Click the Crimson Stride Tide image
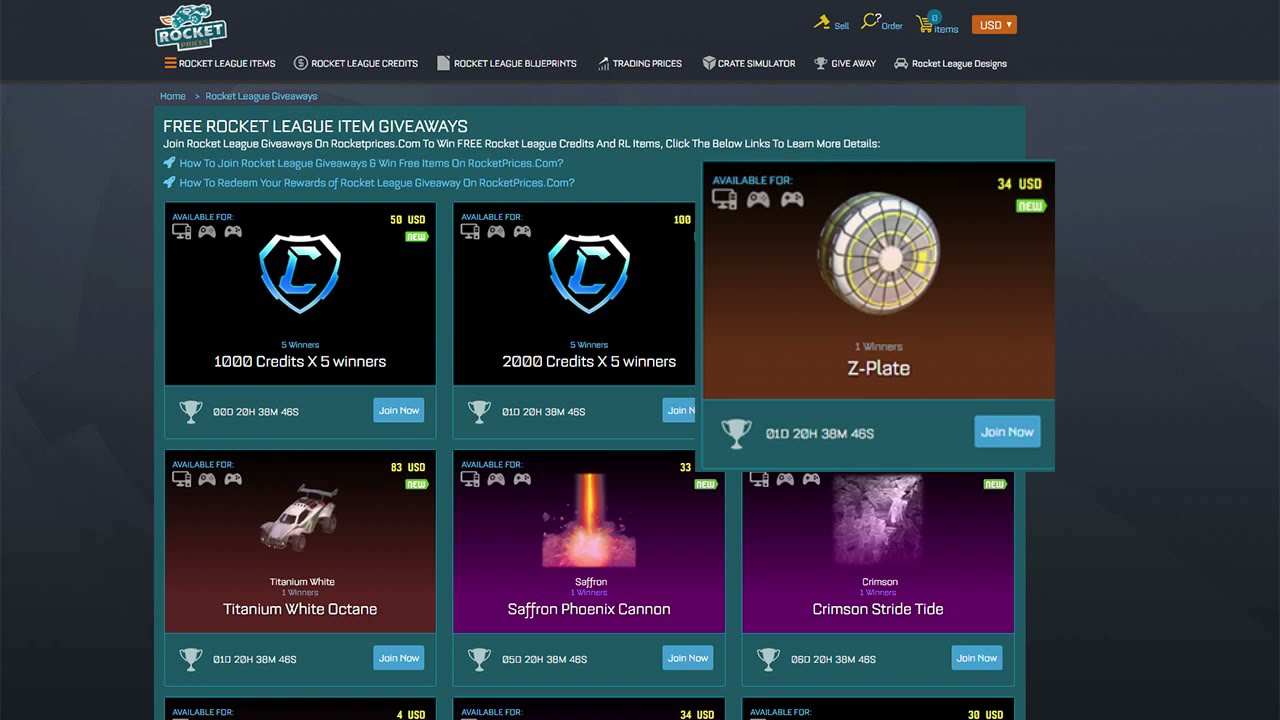Image resolution: width=1280 pixels, height=720 pixels. coord(877,520)
